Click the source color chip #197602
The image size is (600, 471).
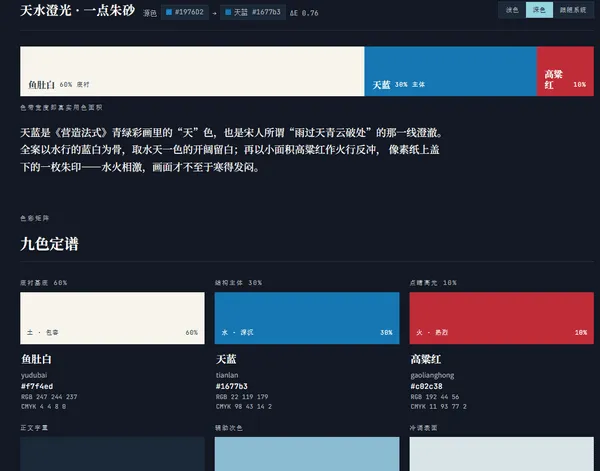tap(185, 12)
